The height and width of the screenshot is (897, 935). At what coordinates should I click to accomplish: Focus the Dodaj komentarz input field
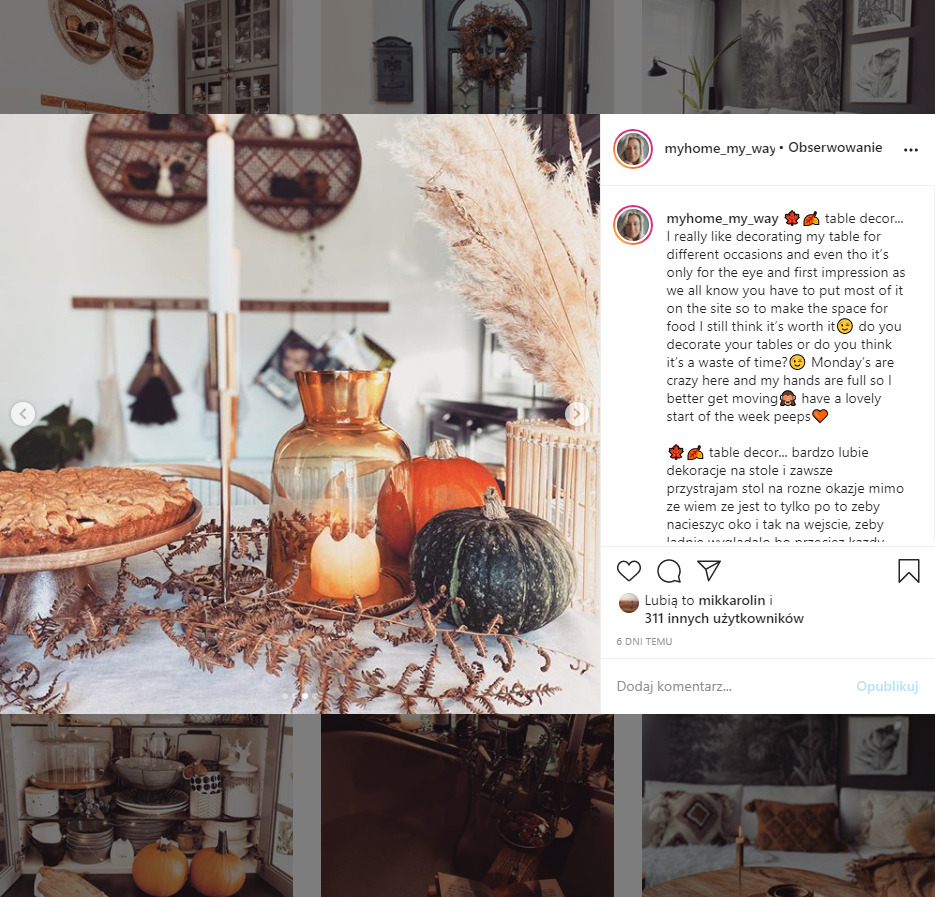731,686
